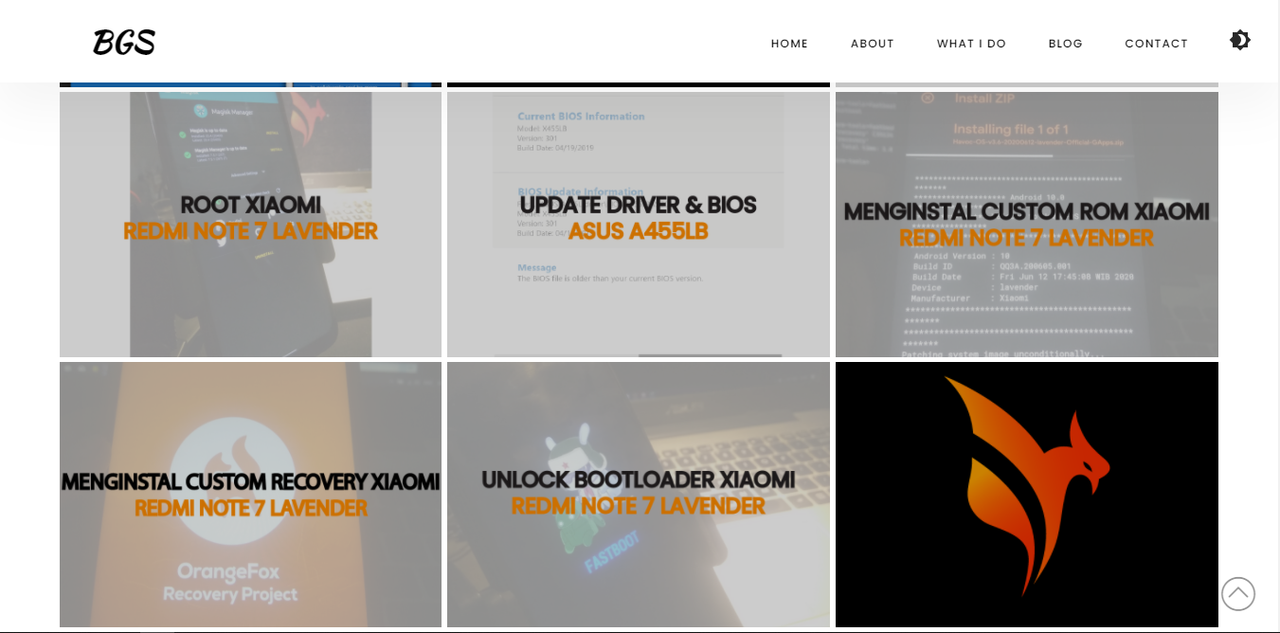The height and width of the screenshot is (633, 1280).
Task: Click the scroll-to-top arrow button
Action: tap(1238, 594)
